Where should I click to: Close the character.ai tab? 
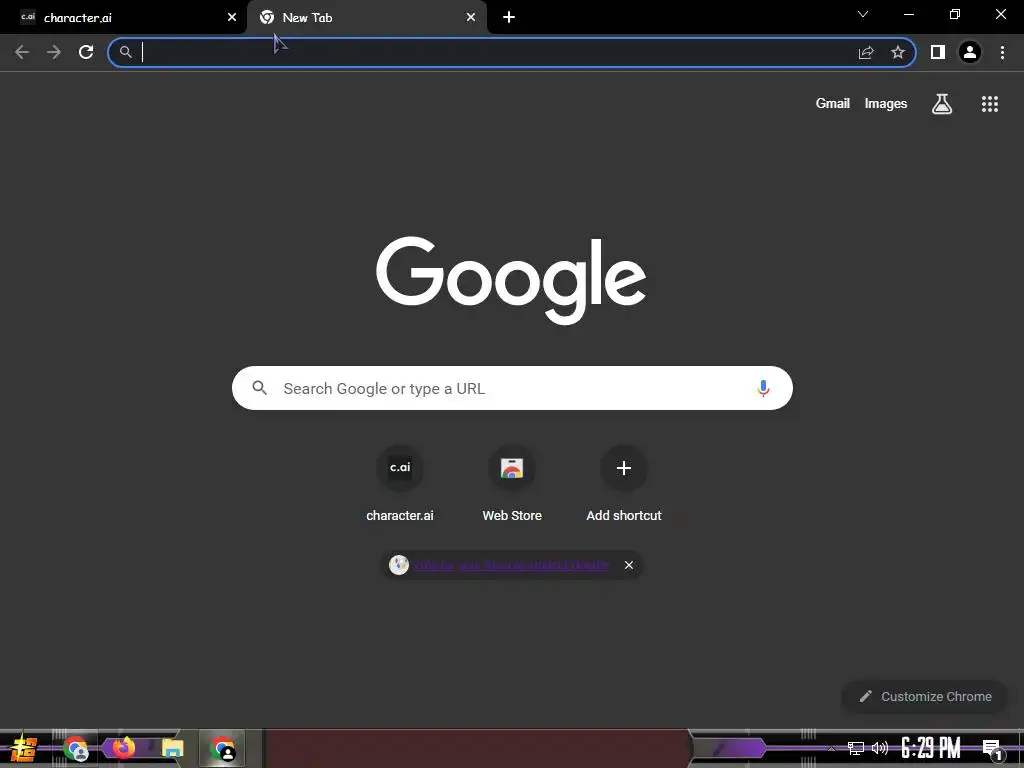coord(232,18)
